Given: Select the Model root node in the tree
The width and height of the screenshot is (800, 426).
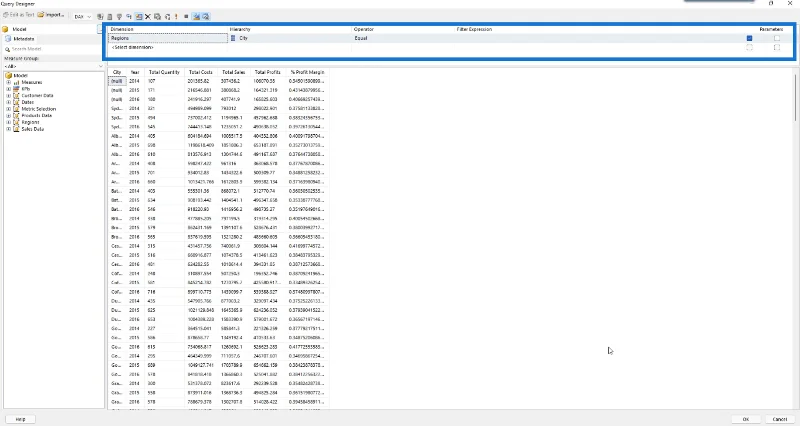Looking at the screenshot, I should [20, 76].
